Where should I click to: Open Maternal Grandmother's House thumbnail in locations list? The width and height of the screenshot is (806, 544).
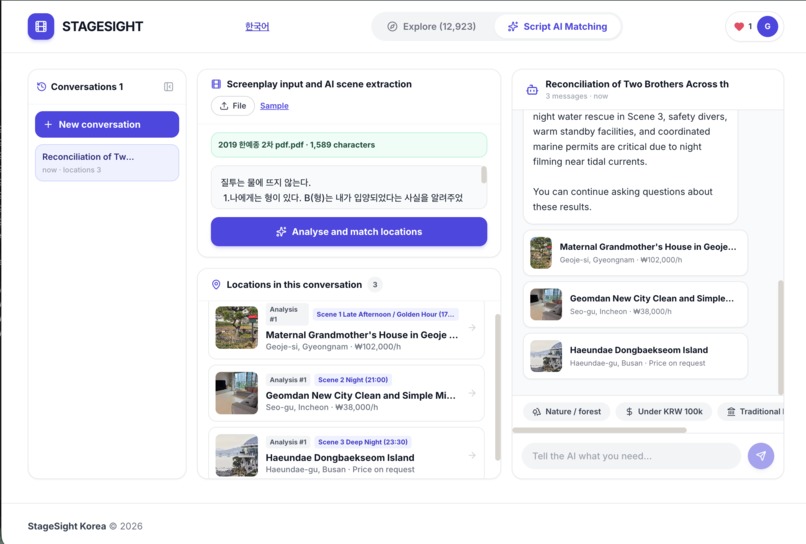pyautogui.click(x=236, y=328)
